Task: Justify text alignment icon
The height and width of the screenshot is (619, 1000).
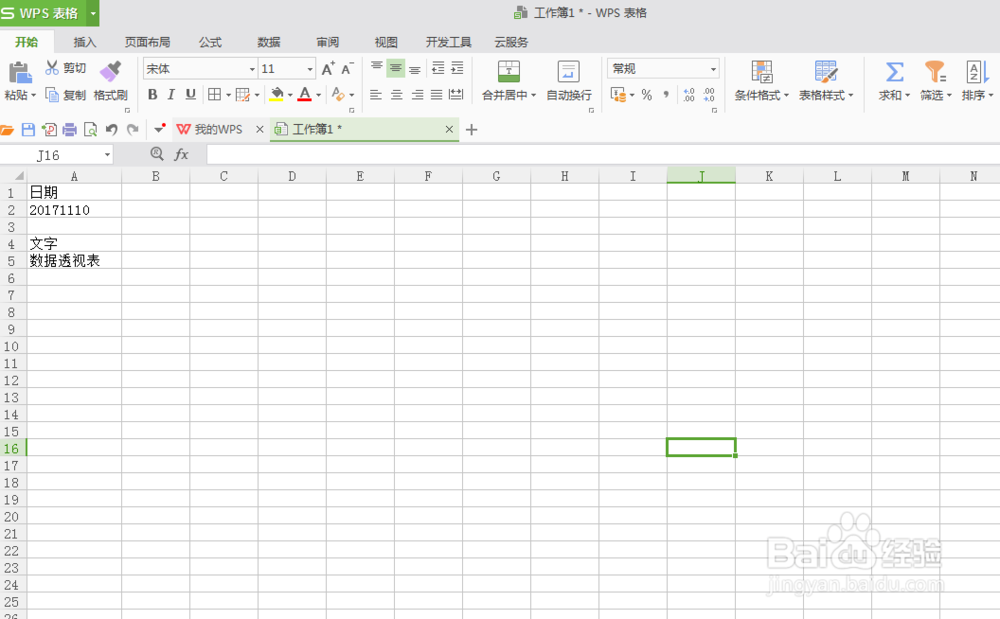Action: pos(436,95)
